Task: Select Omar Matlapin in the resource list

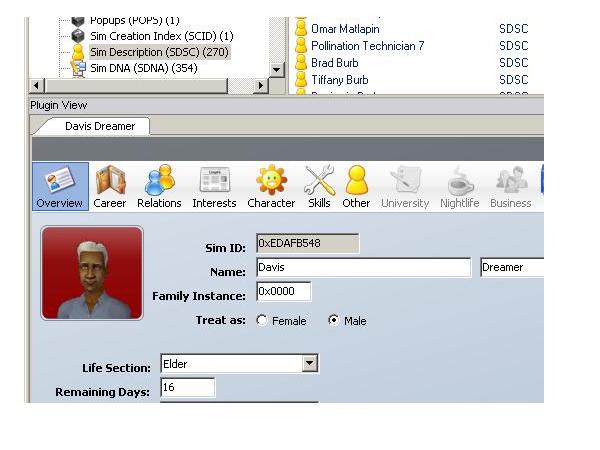Action: pyautogui.click(x=345, y=29)
